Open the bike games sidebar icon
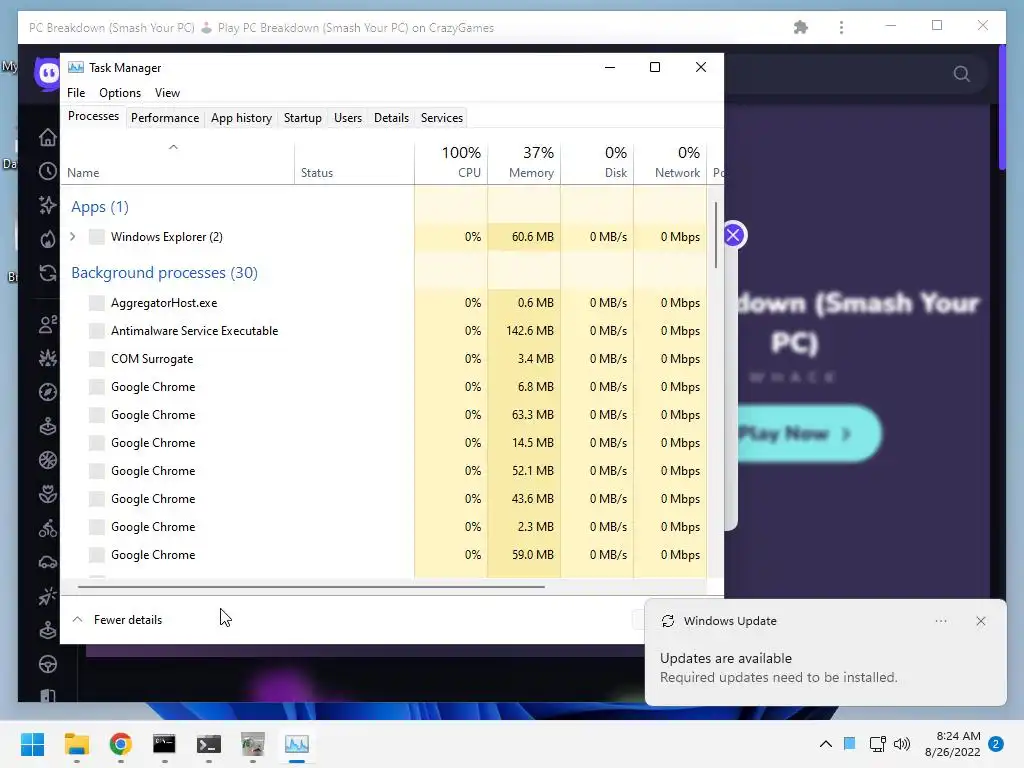This screenshot has width=1024, height=768. pyautogui.click(x=48, y=528)
